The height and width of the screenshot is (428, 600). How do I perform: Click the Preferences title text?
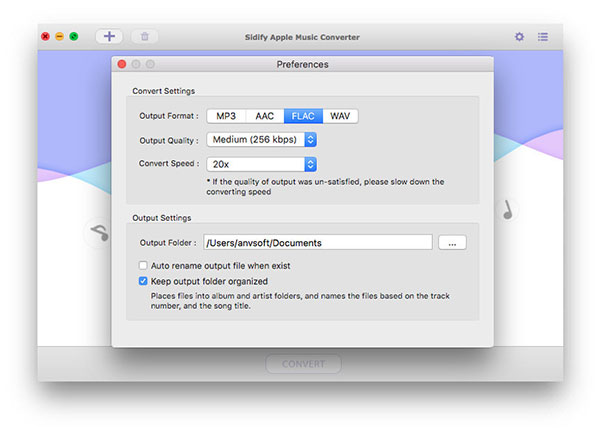point(302,64)
